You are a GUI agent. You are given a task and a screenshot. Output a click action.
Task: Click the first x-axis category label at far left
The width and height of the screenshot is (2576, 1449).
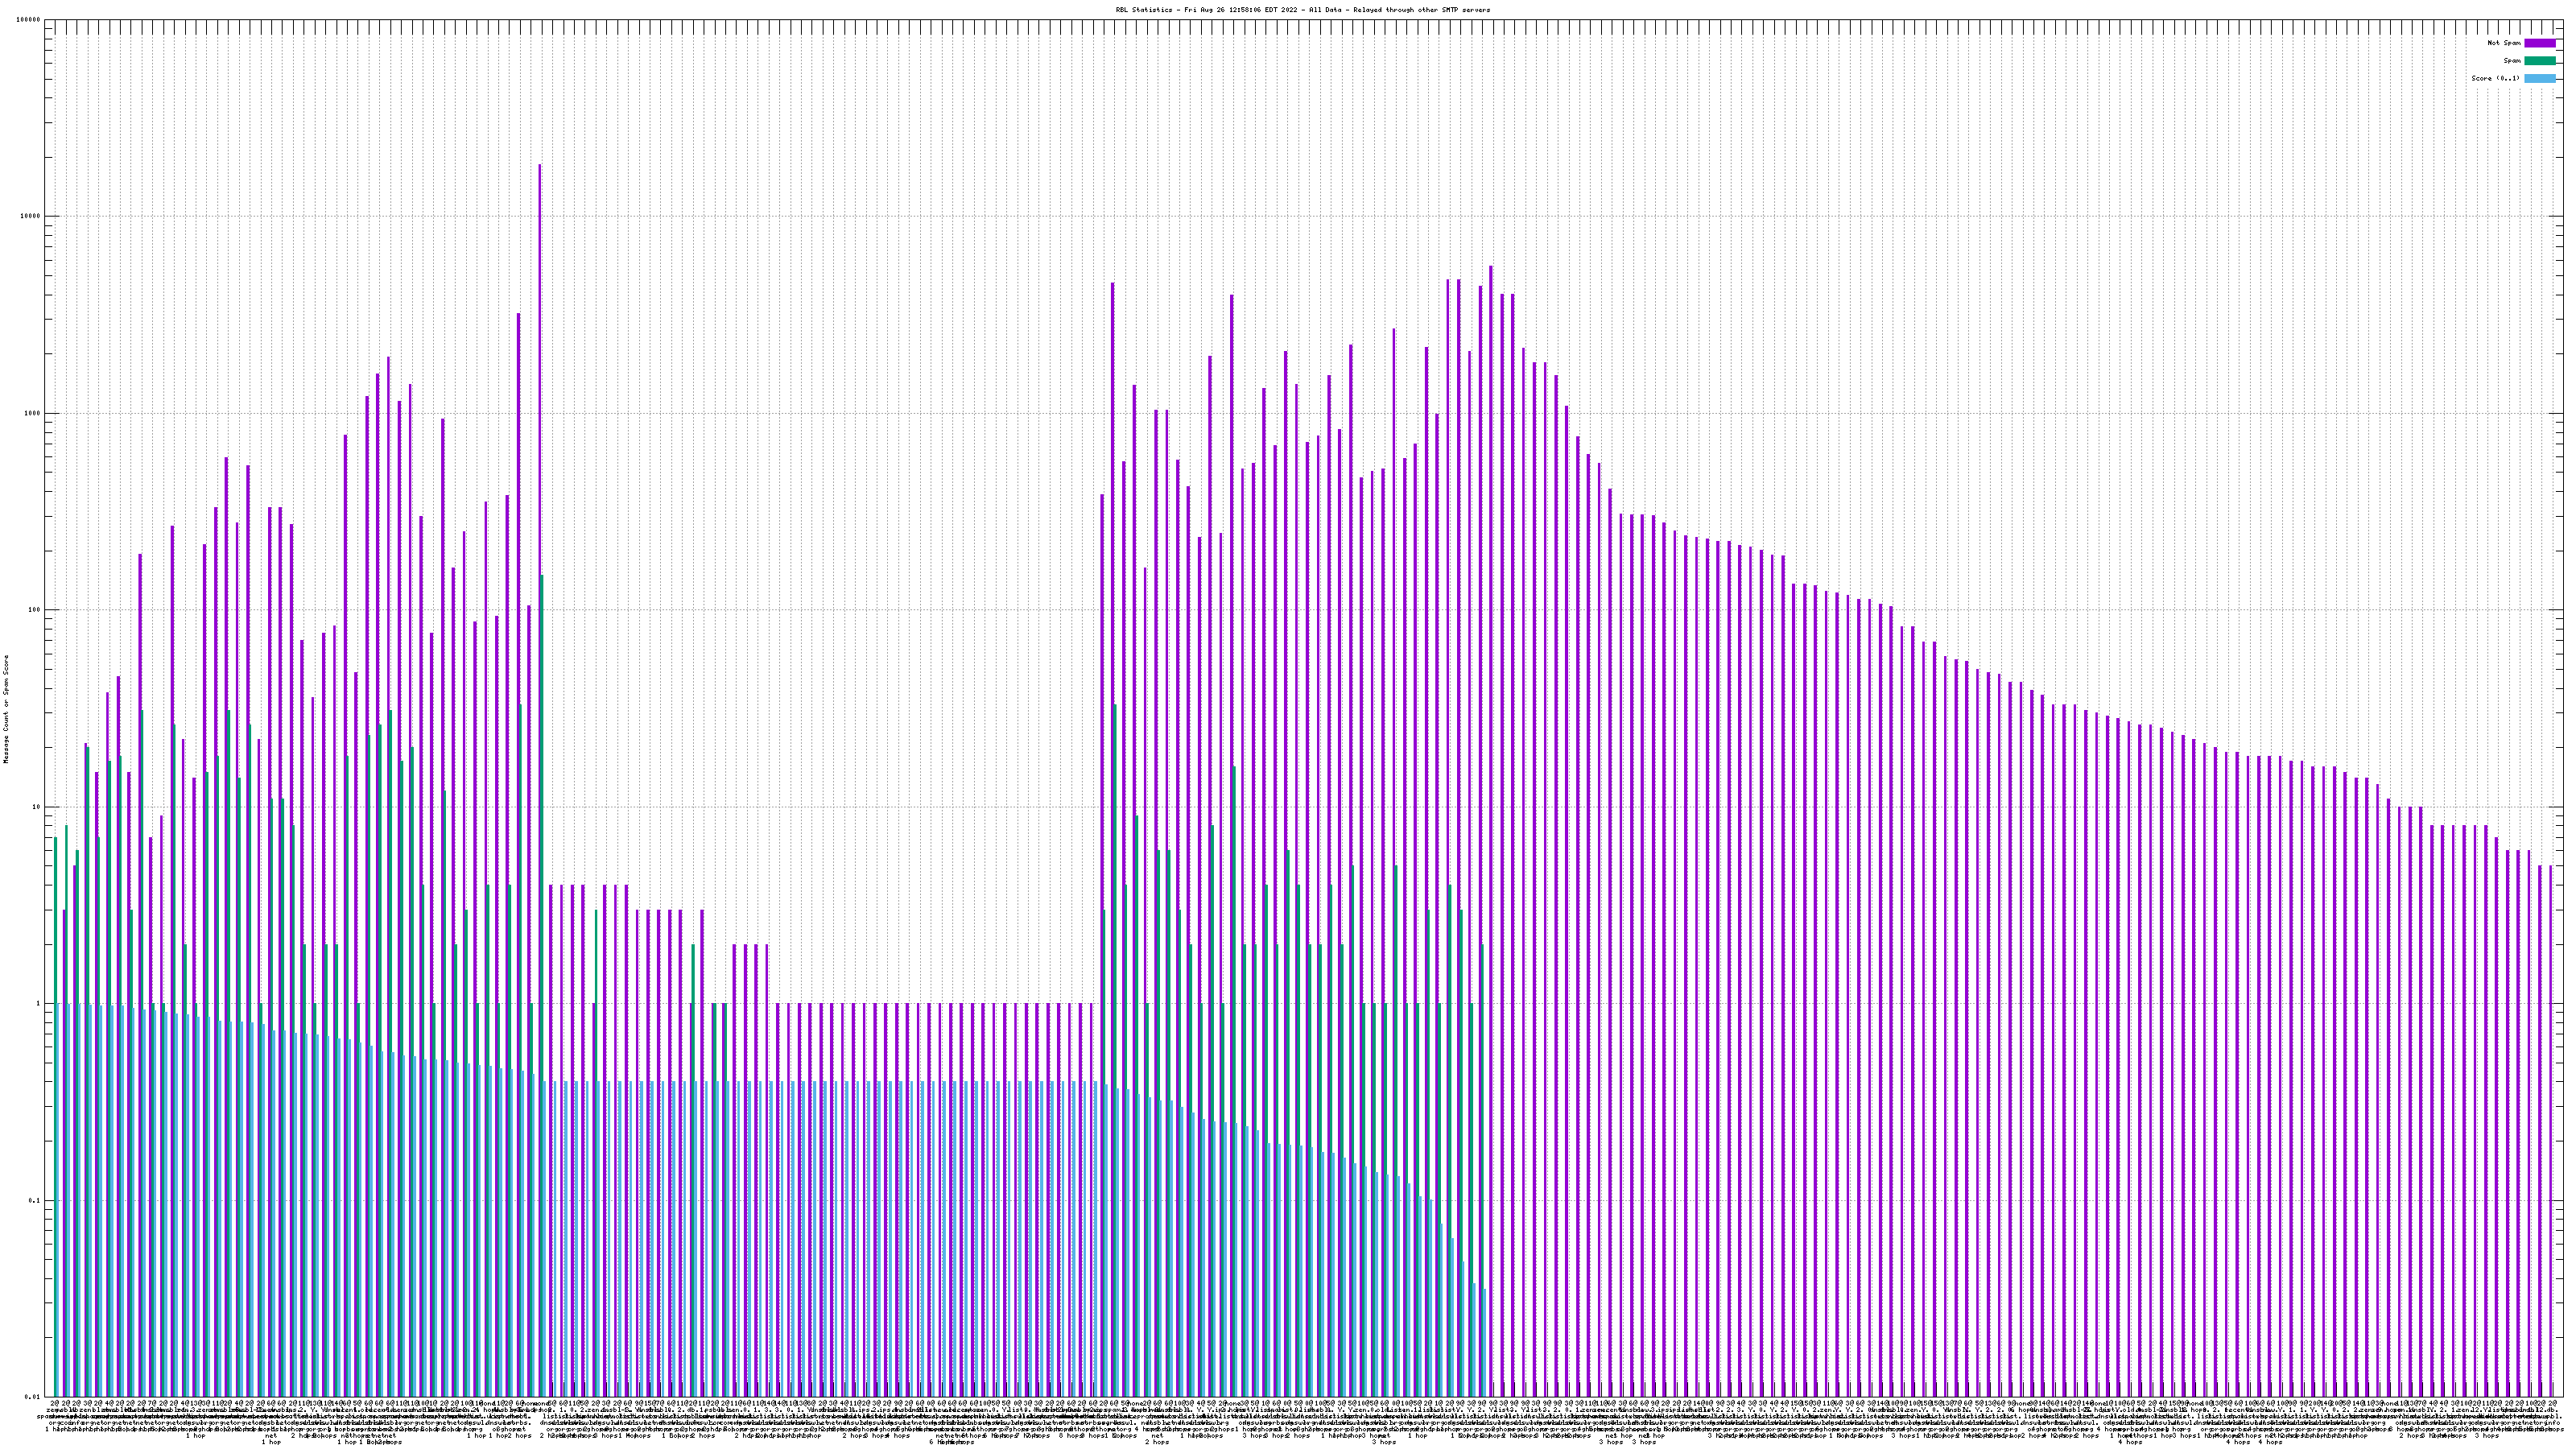click(54, 1405)
